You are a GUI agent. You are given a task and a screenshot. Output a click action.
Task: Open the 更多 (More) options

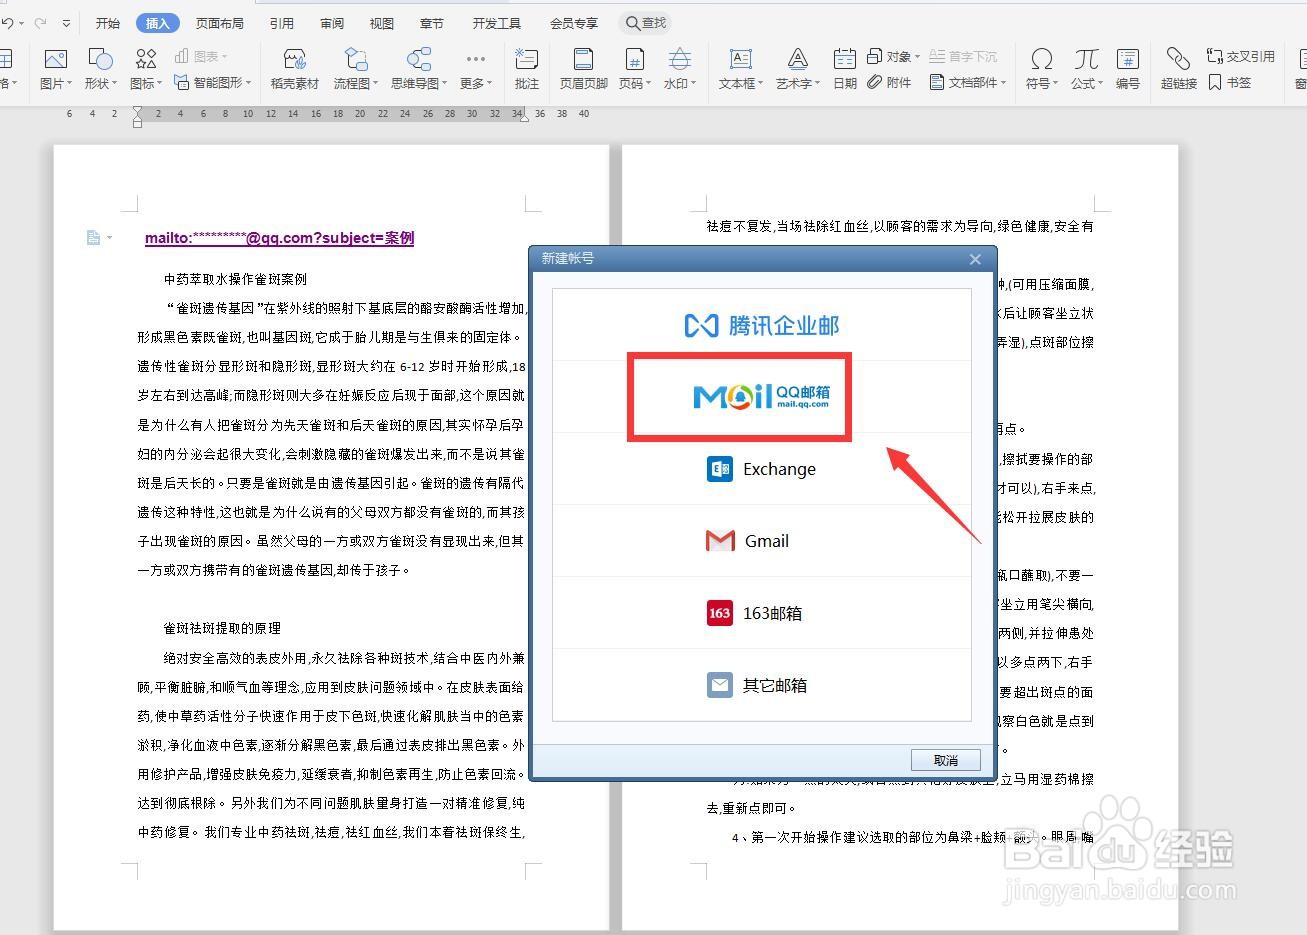(476, 68)
